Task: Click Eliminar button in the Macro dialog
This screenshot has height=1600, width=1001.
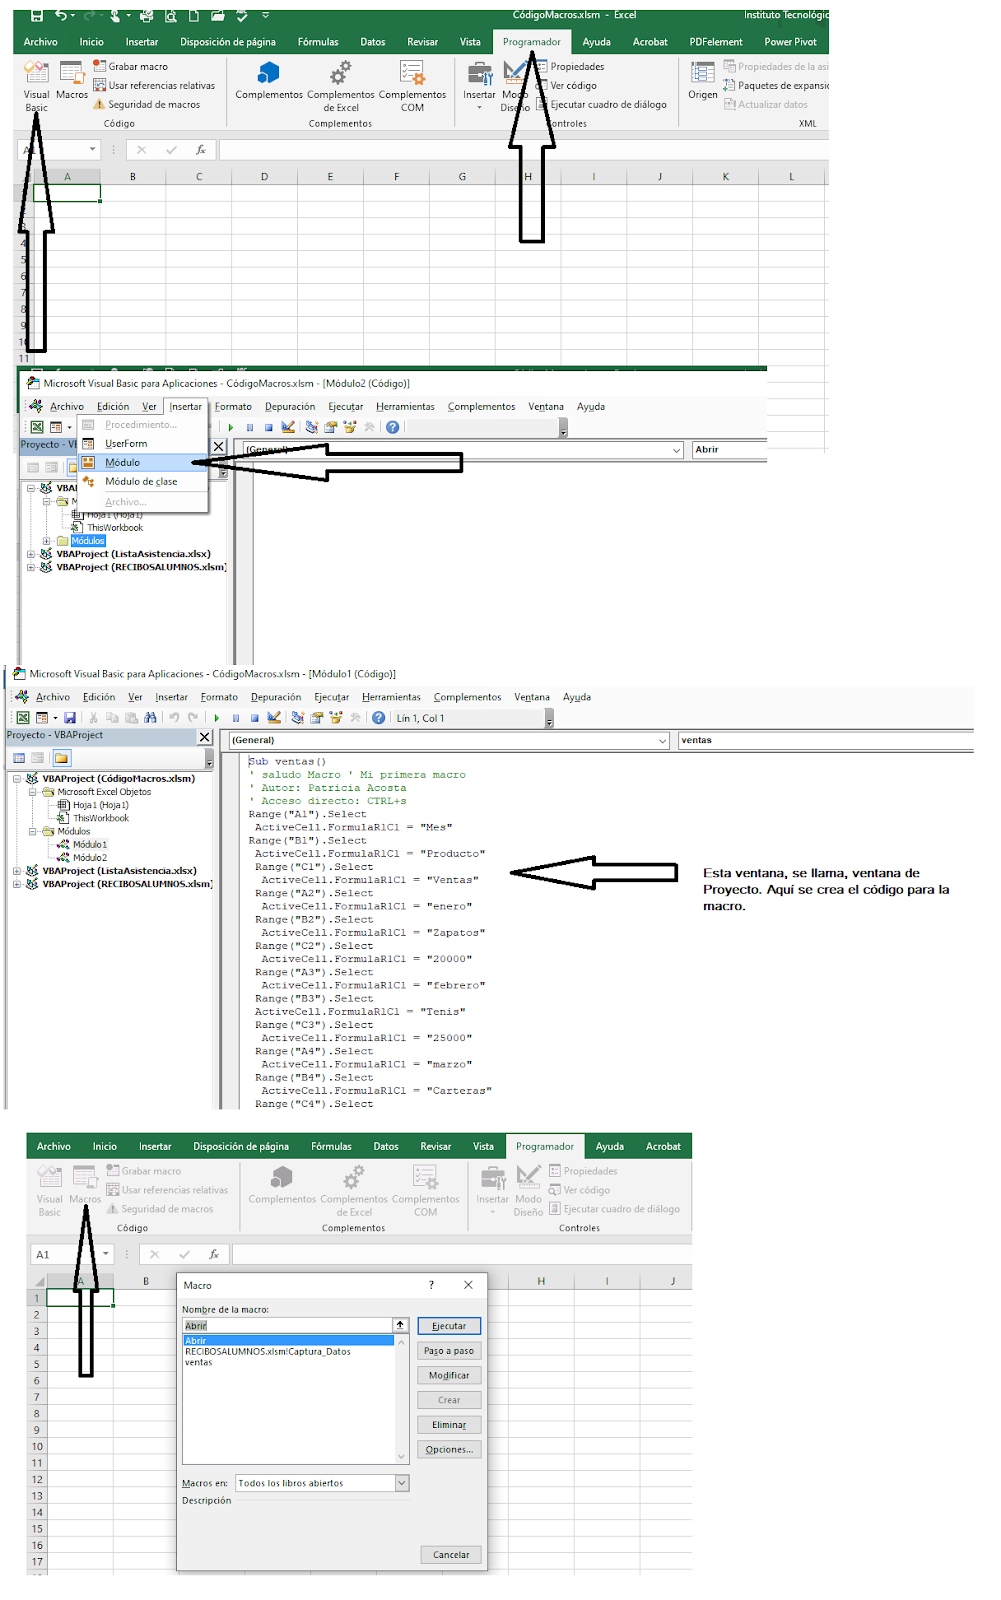Action: [x=449, y=1425]
